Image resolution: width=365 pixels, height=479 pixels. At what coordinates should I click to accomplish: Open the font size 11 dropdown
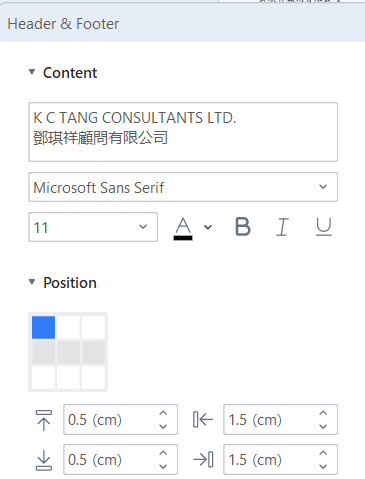93,227
